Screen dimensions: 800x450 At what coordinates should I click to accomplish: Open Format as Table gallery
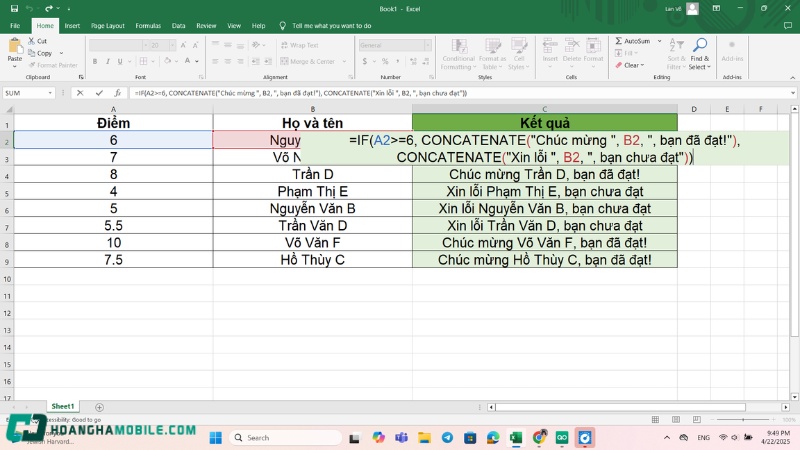(492, 54)
